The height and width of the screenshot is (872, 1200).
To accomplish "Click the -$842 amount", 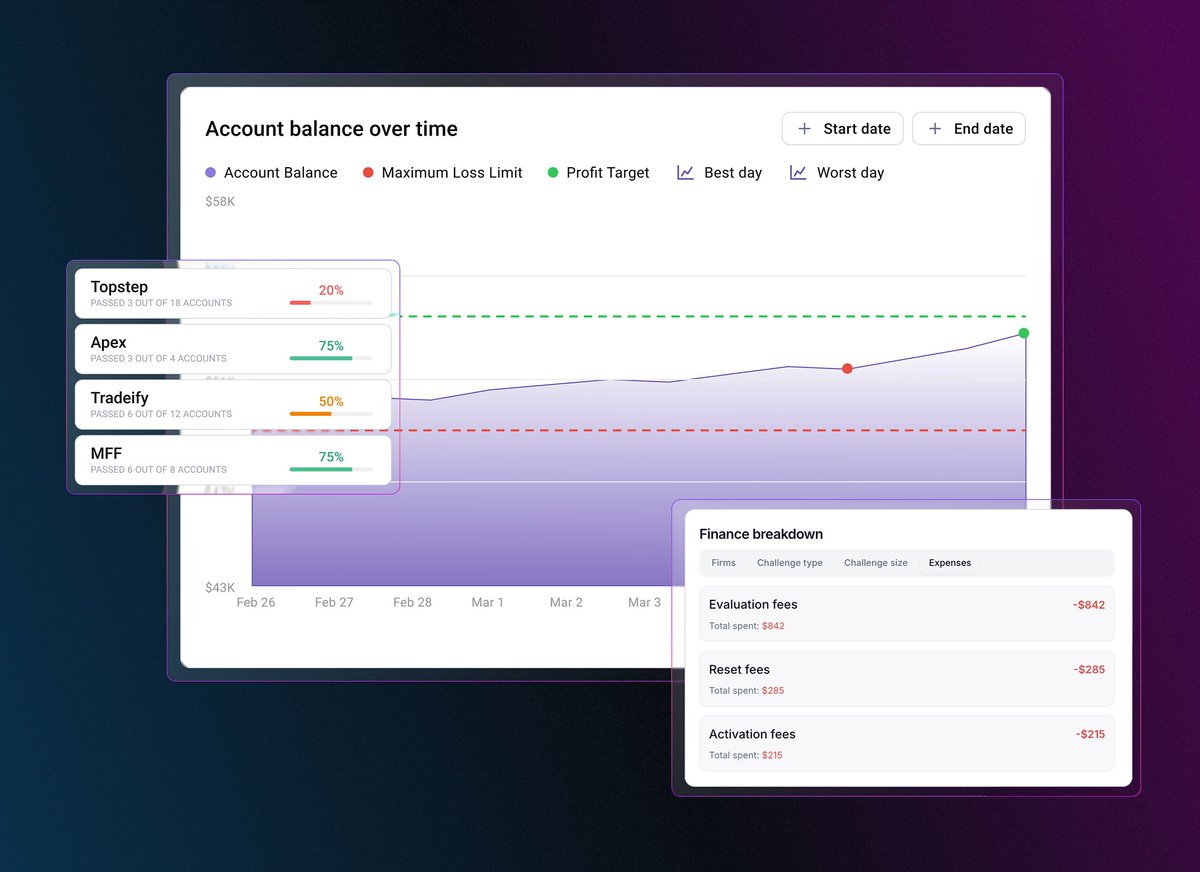I will click(x=1088, y=605).
